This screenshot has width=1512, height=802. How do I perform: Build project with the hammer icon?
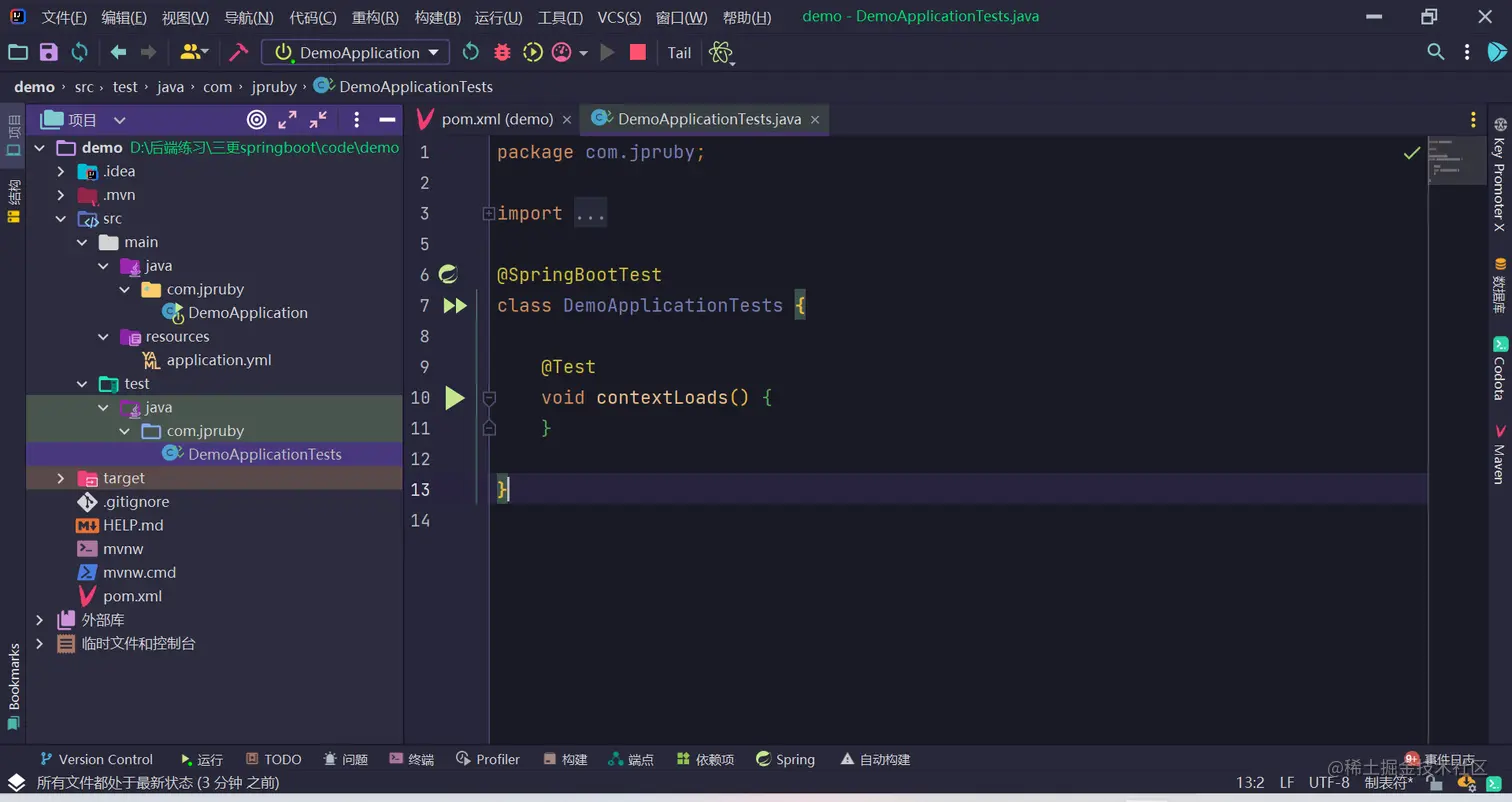point(238,52)
